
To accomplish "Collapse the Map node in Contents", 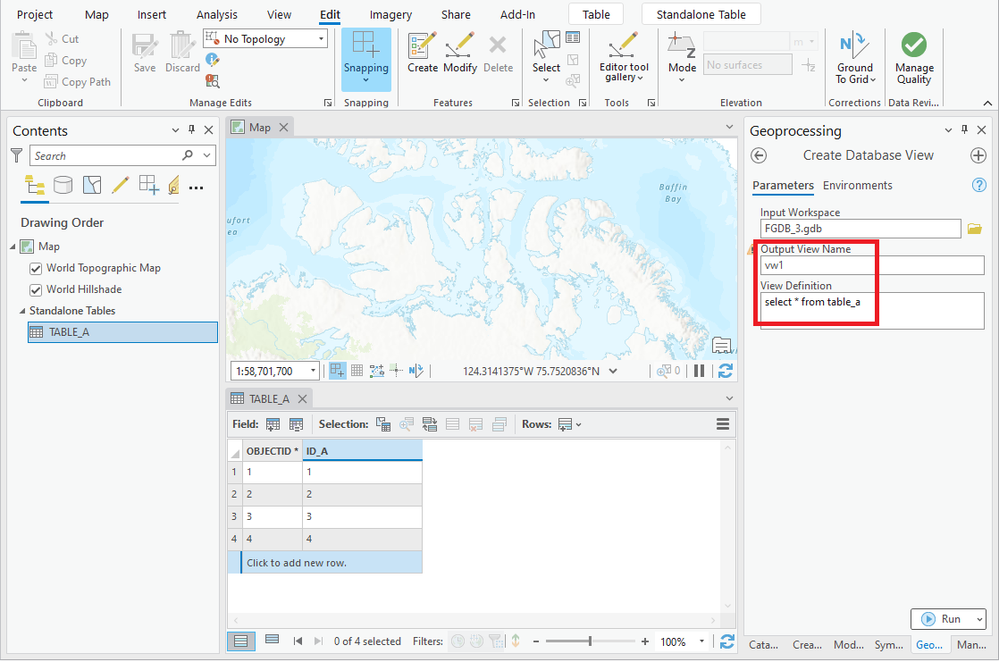I will pyautogui.click(x=13, y=247).
